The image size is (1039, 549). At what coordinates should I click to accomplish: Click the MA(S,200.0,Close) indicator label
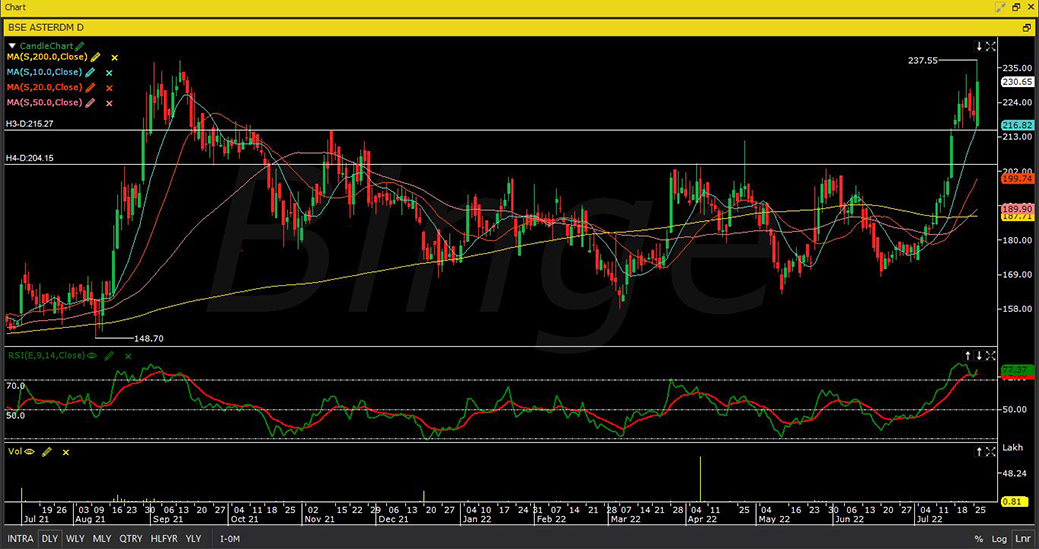pos(46,58)
